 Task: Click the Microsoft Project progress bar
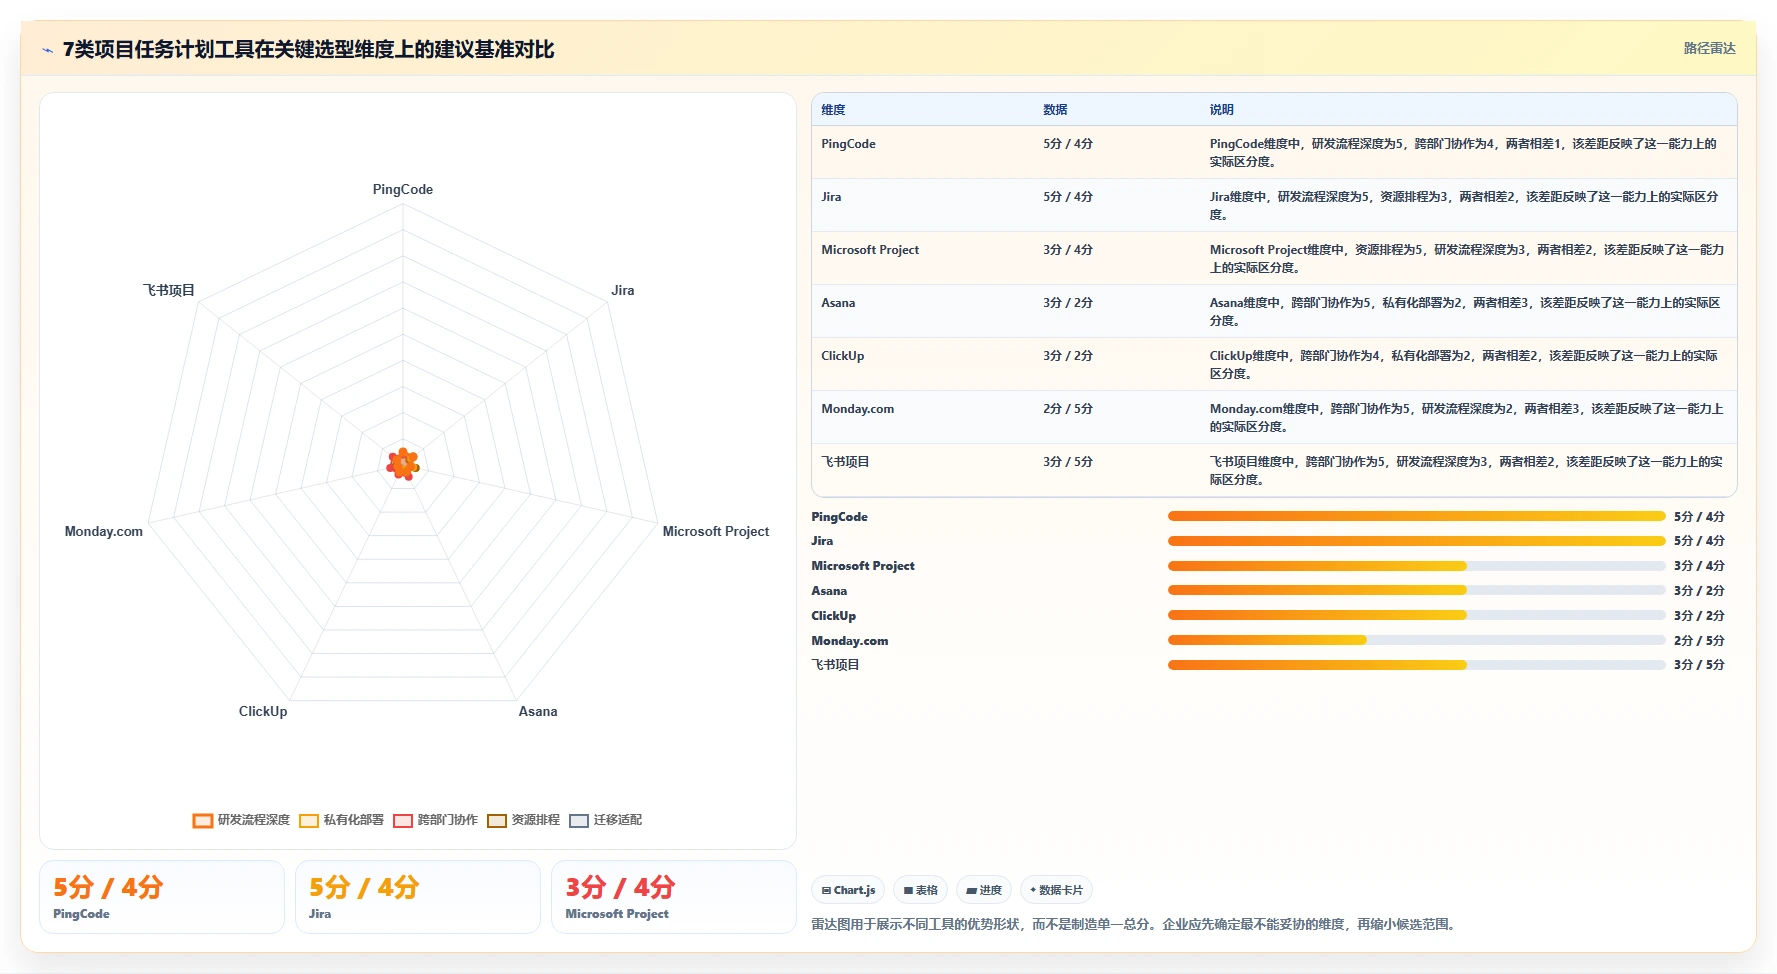[x=1416, y=566]
